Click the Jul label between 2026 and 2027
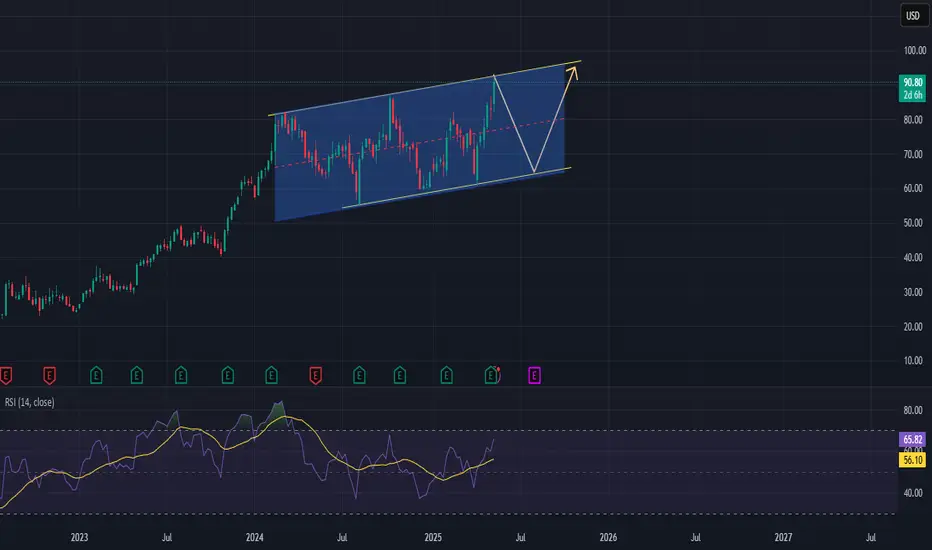Image resolution: width=932 pixels, height=550 pixels. 695,537
